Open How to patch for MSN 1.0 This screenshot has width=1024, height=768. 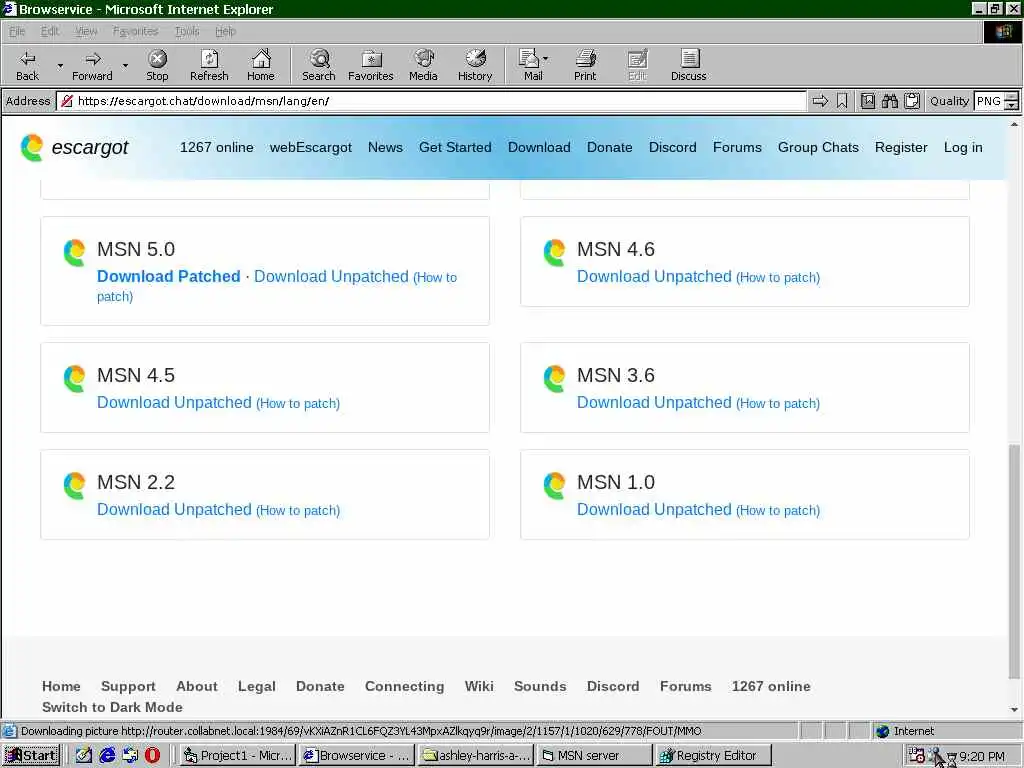pyautogui.click(x=778, y=511)
